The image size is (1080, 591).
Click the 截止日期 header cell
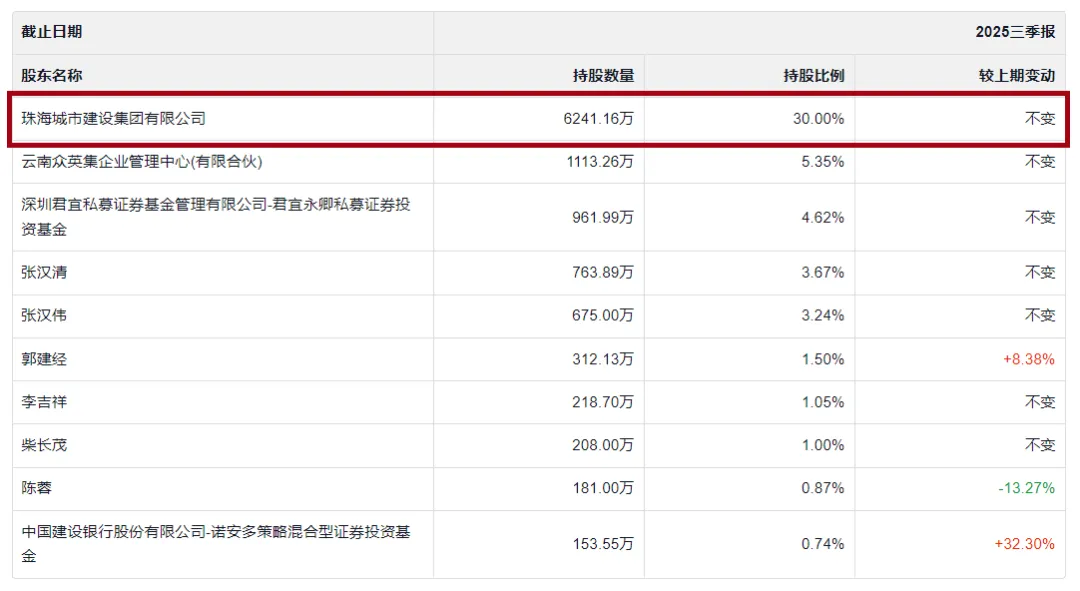[52, 32]
